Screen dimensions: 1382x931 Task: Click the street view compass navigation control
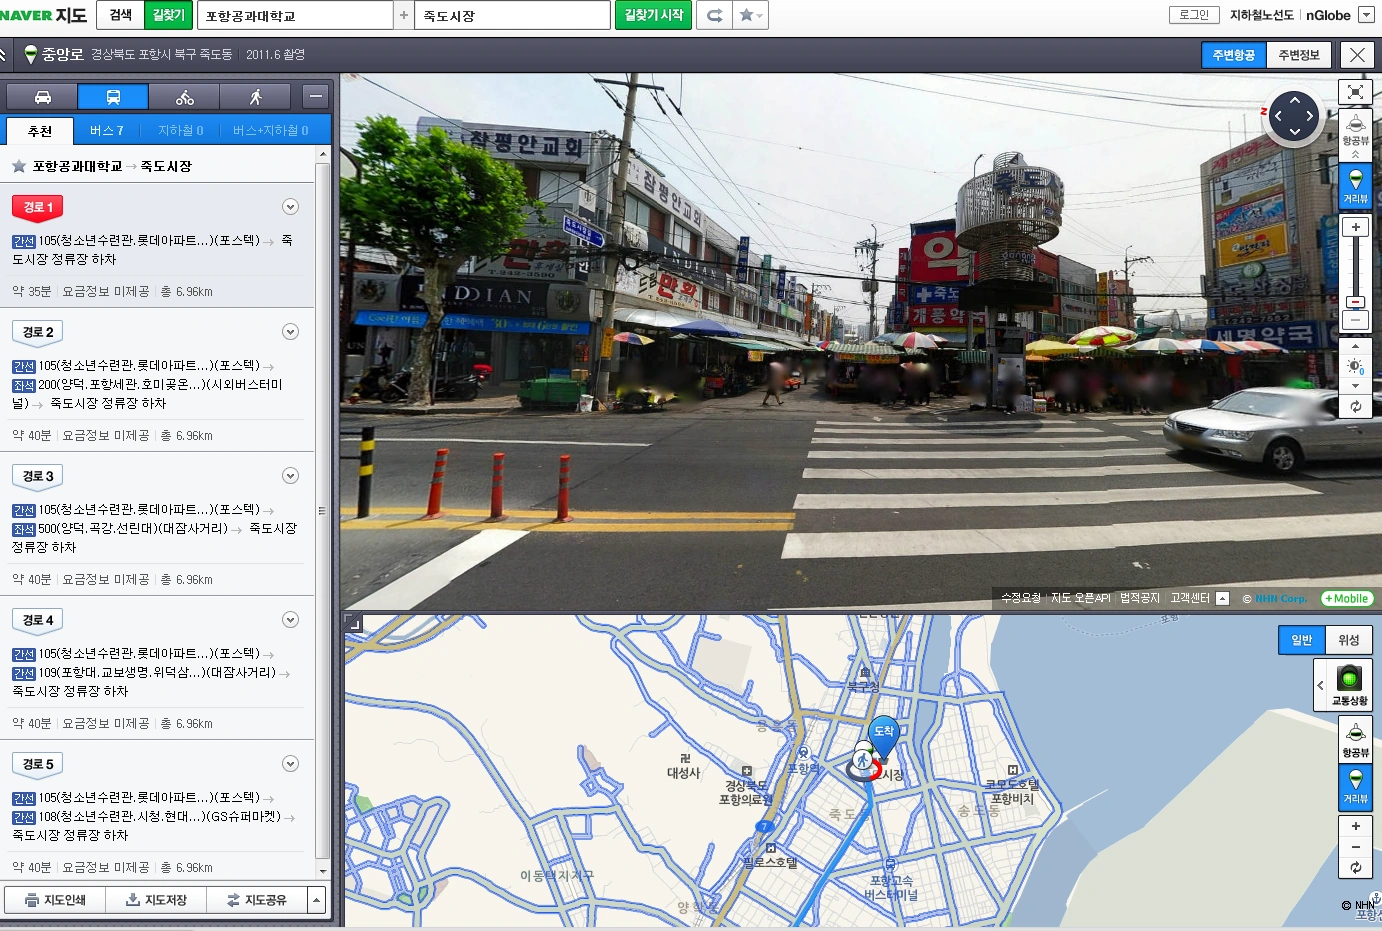(x=1294, y=116)
